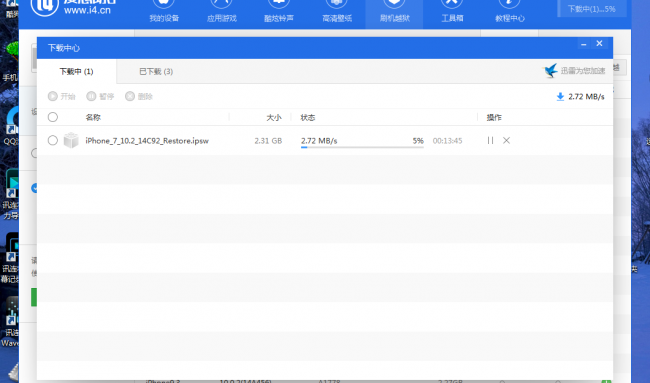The image size is (650, 383).
Task: Open 工具箱 section
Action: click(452, 12)
